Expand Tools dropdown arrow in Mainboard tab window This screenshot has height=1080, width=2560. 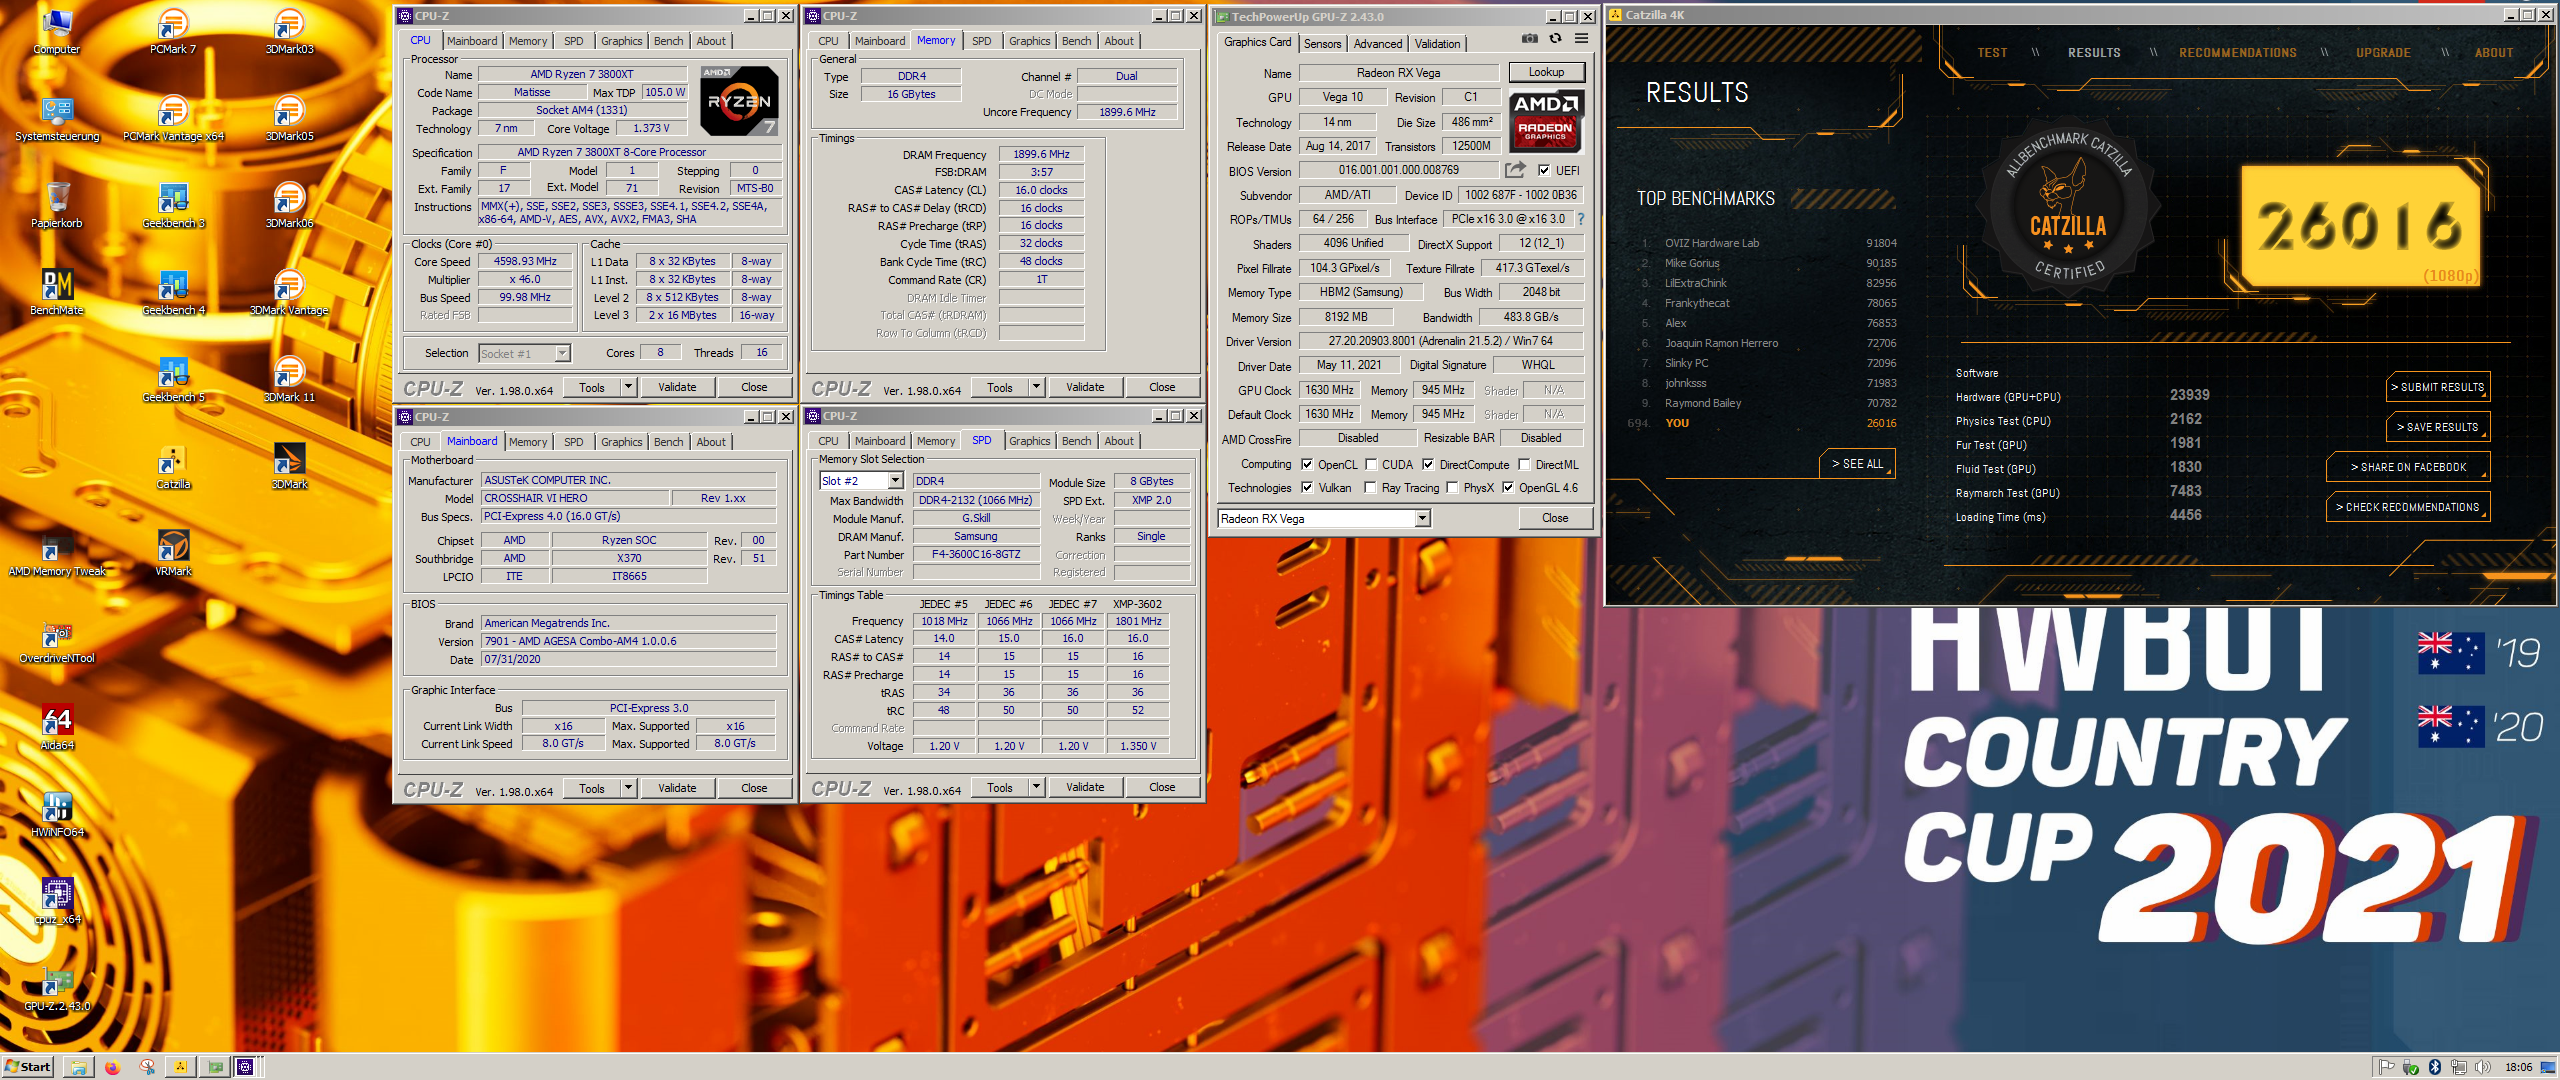point(628,788)
